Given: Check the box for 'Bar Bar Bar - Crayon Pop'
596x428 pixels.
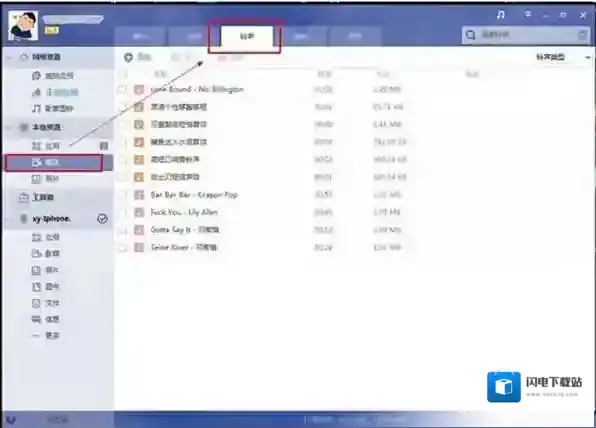Looking at the screenshot, I should 123,195.
